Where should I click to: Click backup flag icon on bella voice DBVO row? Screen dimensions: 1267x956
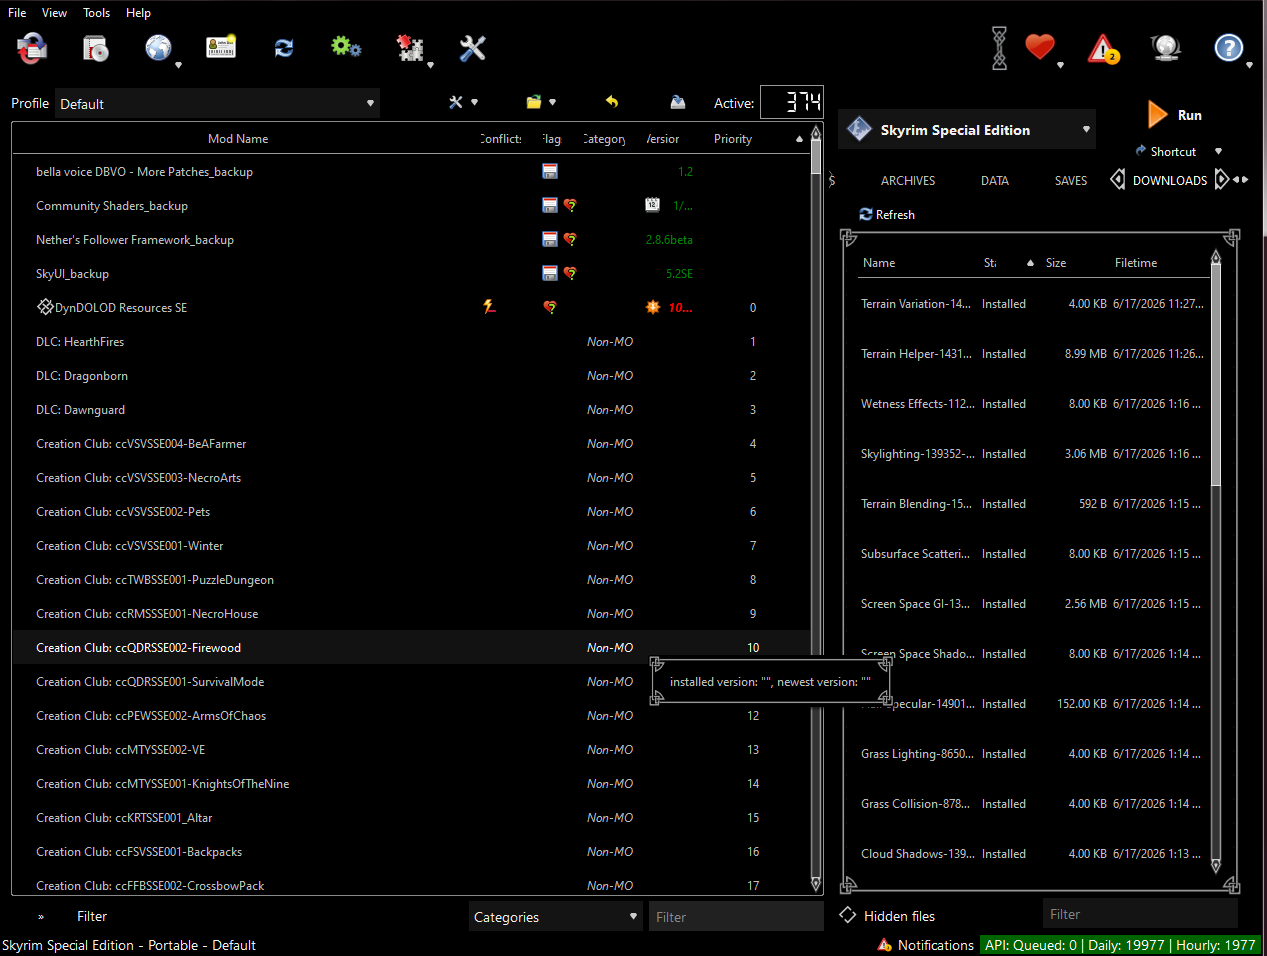coord(550,171)
